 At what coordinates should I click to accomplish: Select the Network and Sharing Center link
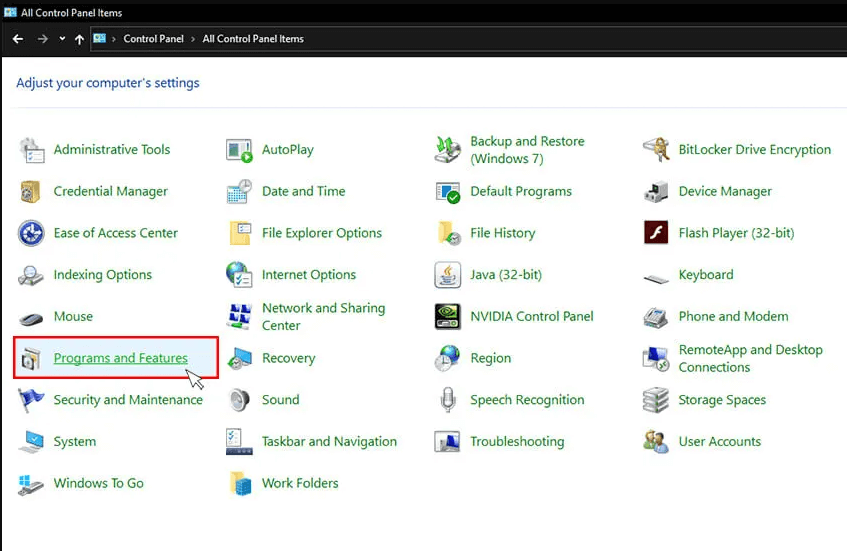323,317
